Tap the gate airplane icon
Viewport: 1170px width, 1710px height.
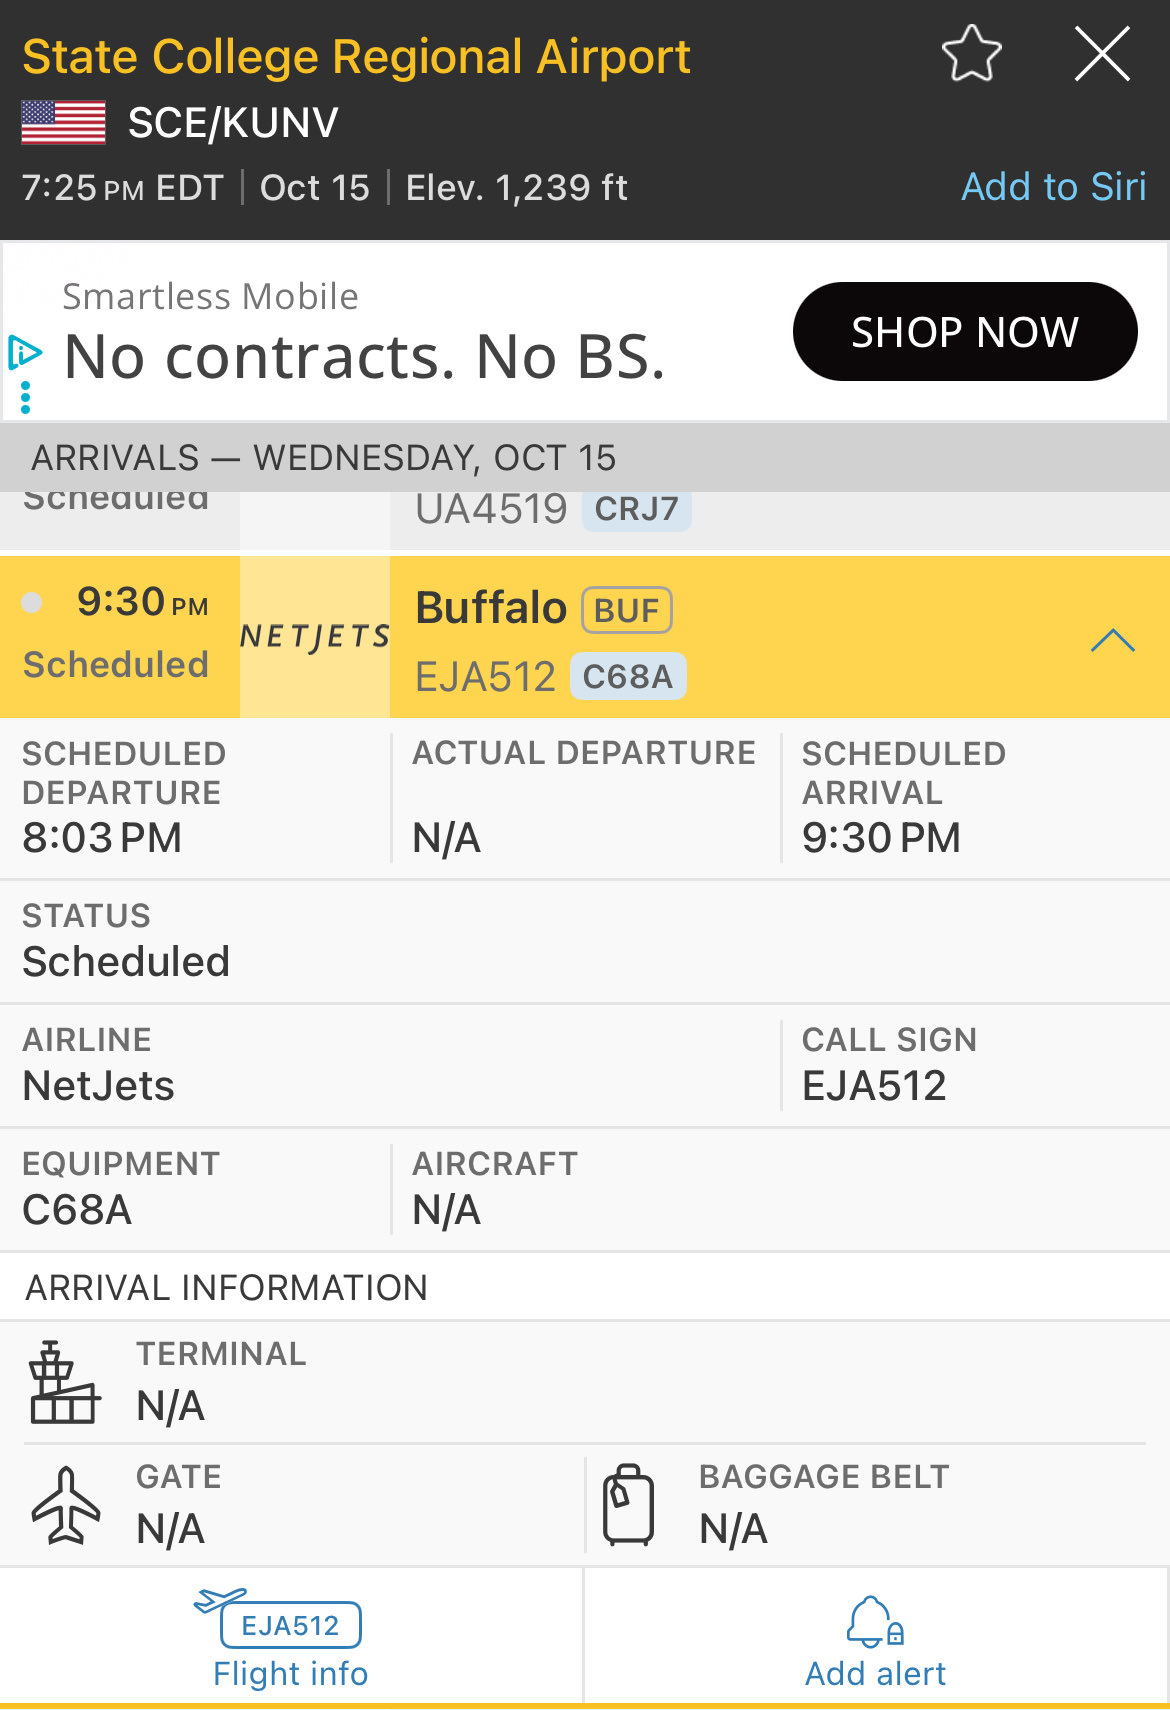tap(66, 1505)
